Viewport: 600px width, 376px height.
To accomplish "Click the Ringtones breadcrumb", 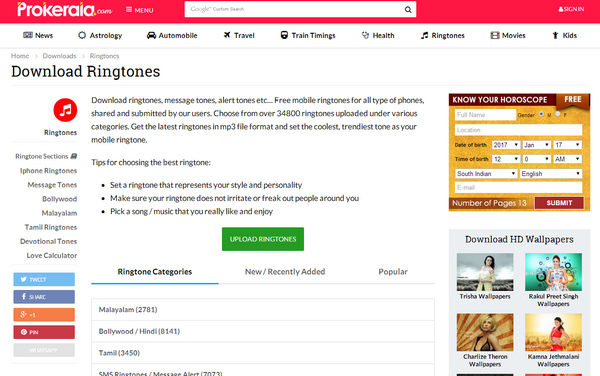I will click(x=104, y=56).
